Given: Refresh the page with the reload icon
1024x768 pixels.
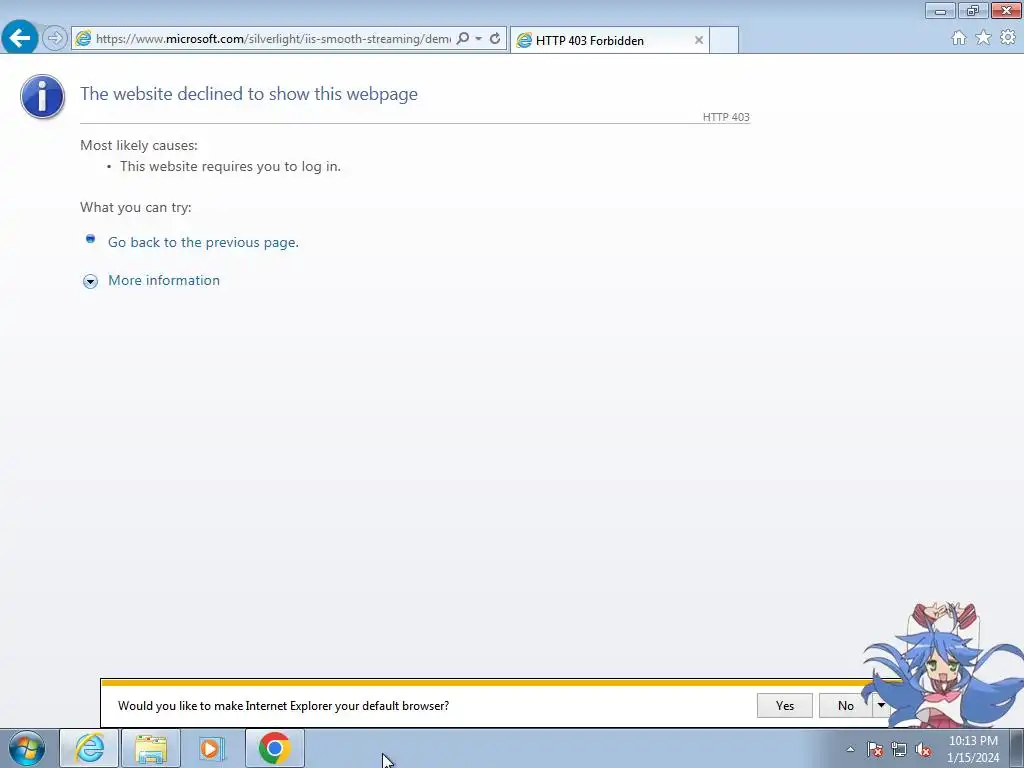Looking at the screenshot, I should (x=495, y=39).
